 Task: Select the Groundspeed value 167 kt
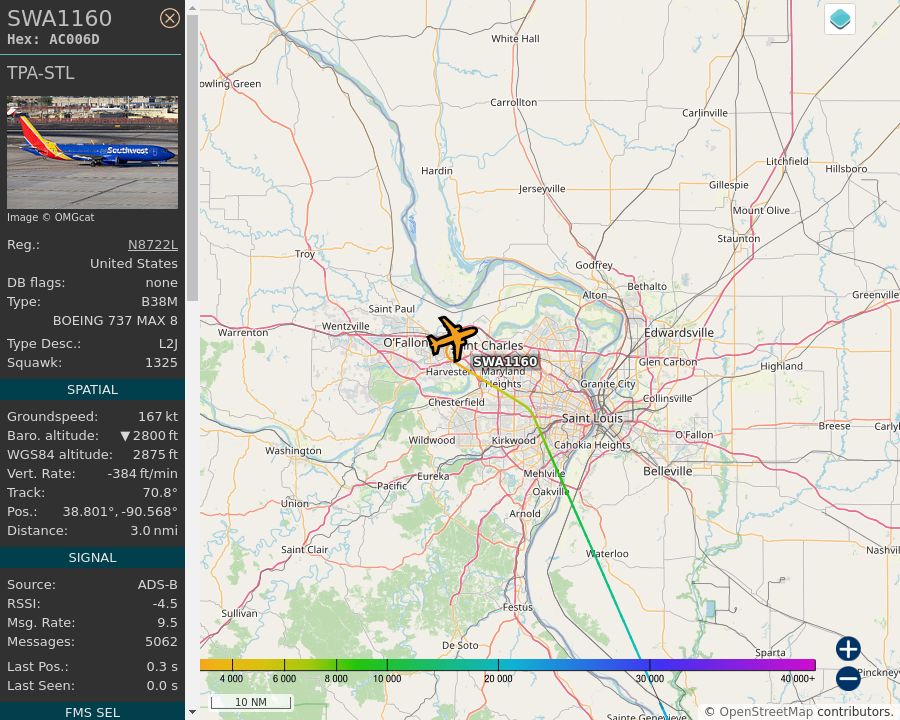tap(158, 416)
